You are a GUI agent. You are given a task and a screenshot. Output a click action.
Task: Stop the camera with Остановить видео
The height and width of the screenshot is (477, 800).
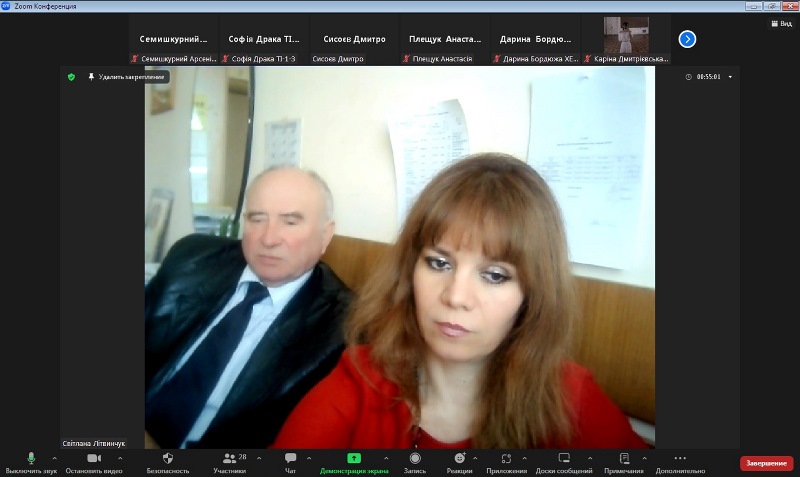pos(94,463)
